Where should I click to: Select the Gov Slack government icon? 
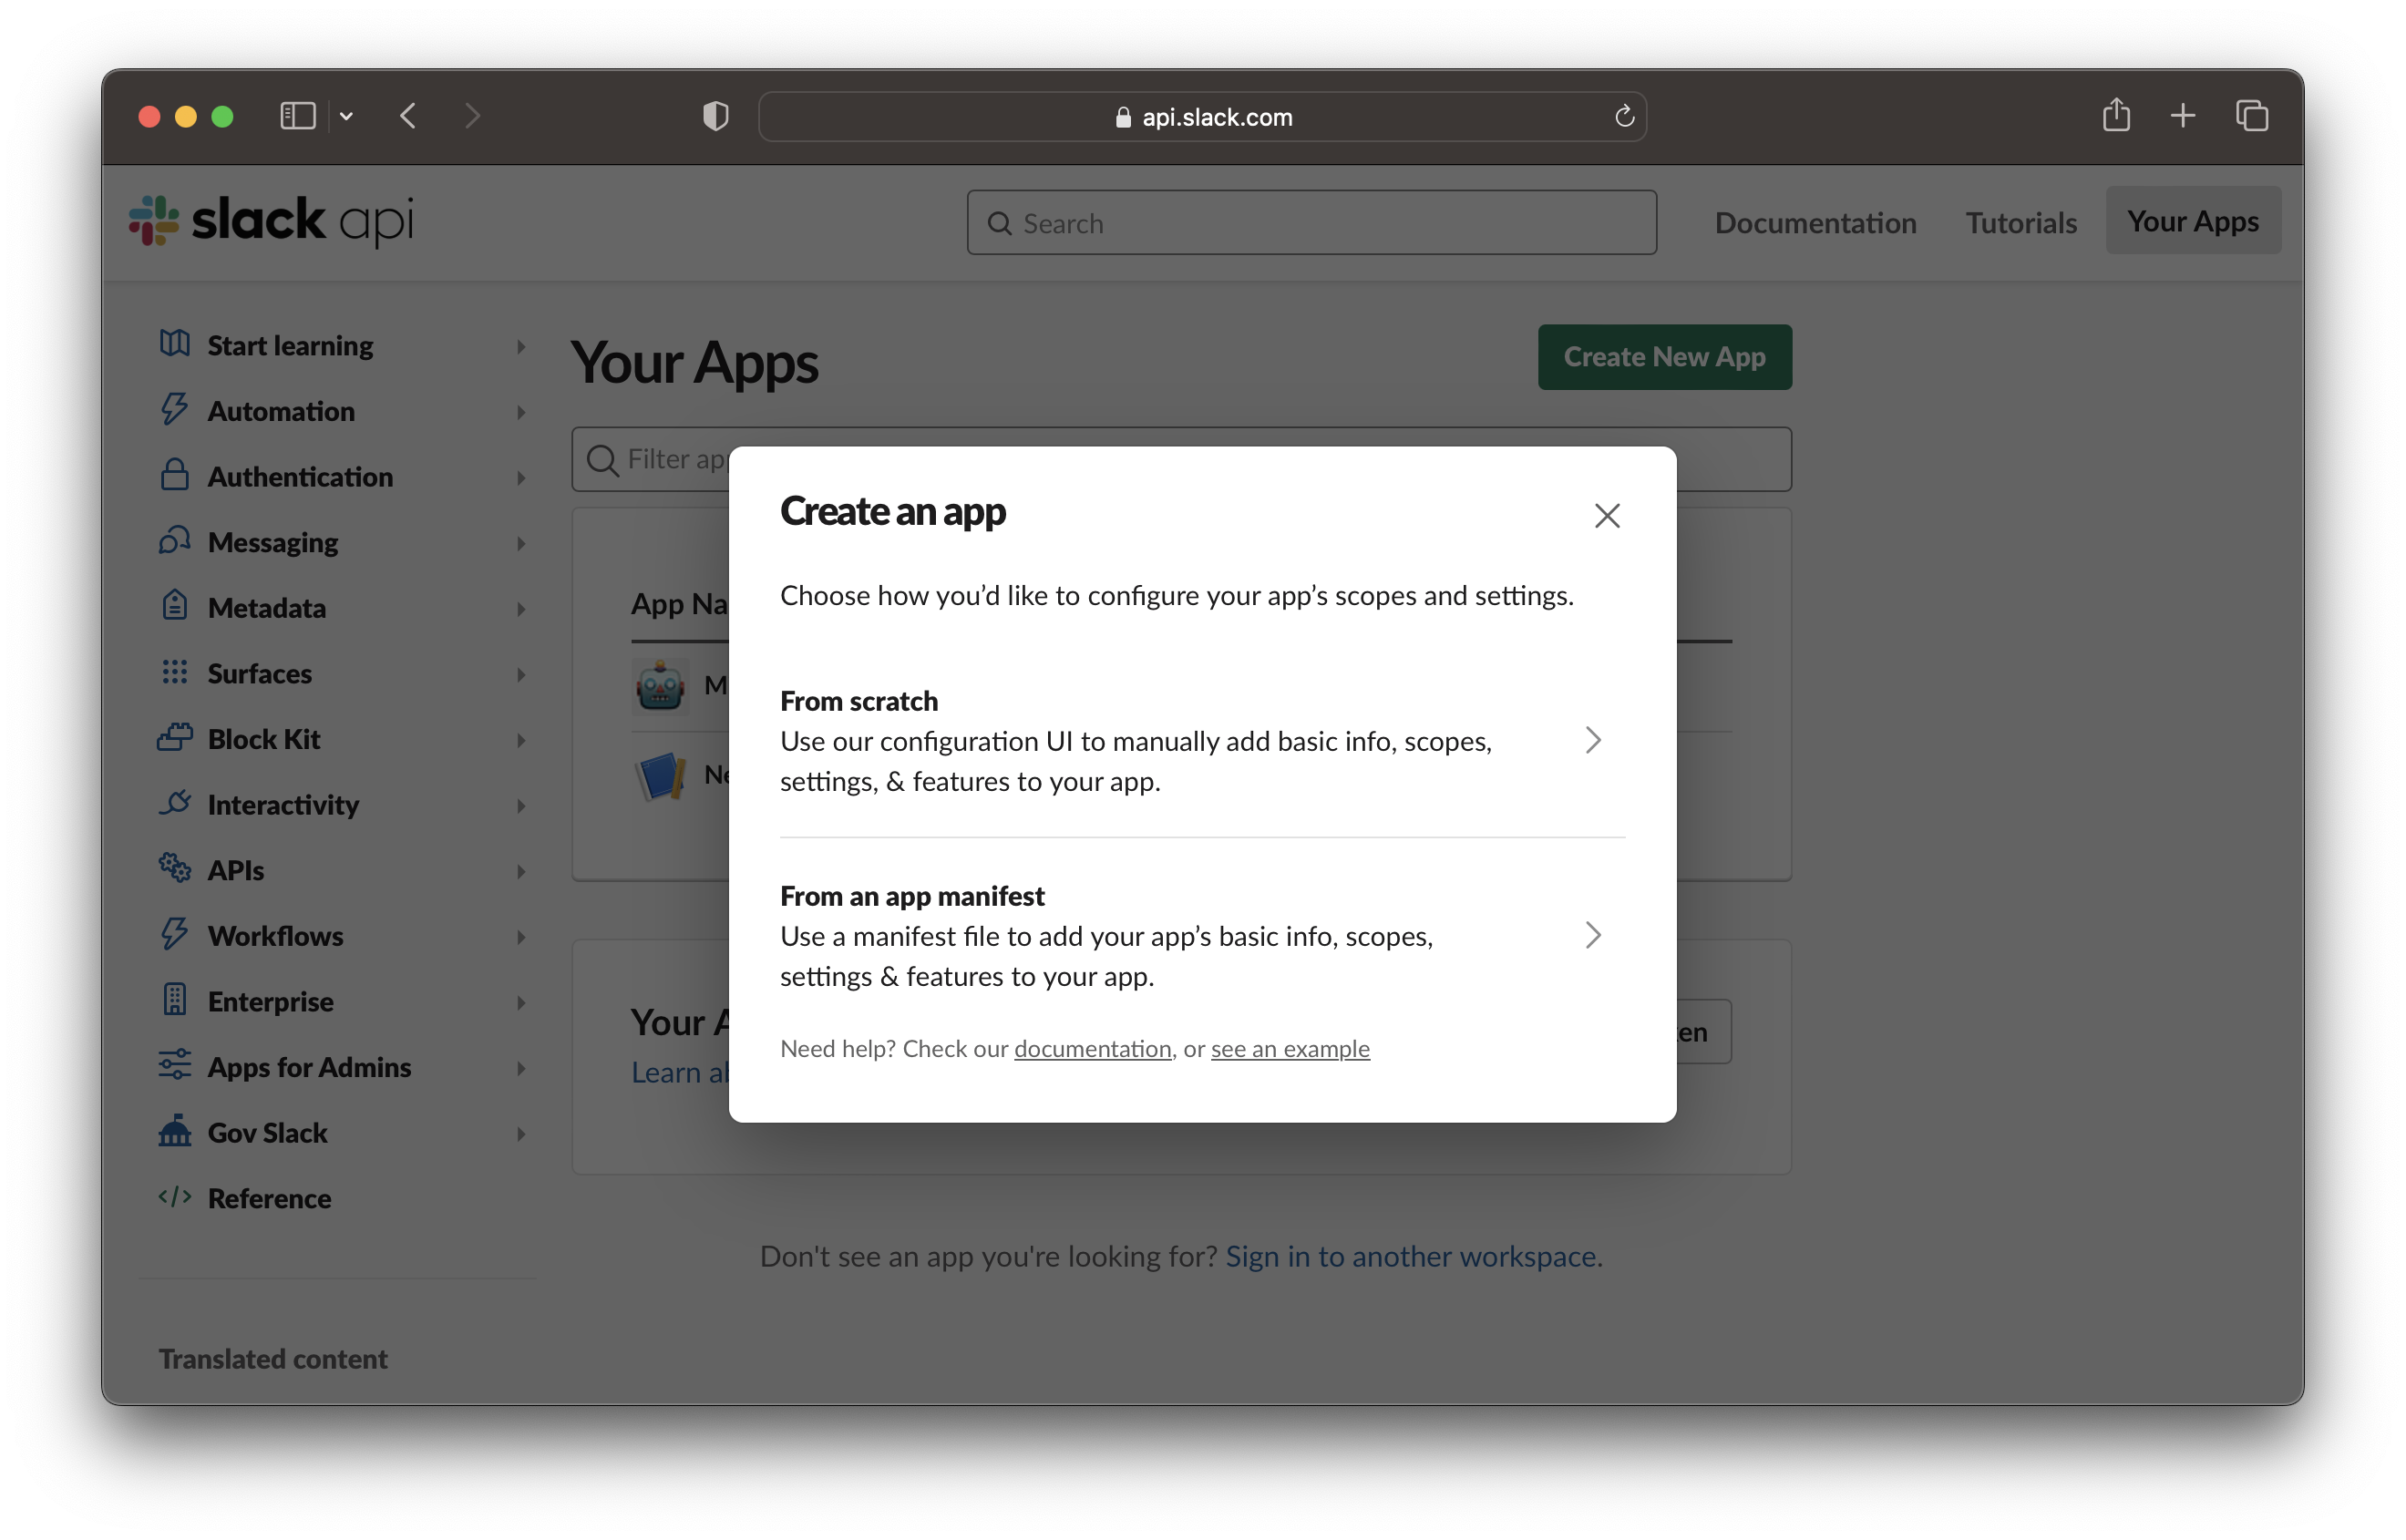[x=175, y=1131]
